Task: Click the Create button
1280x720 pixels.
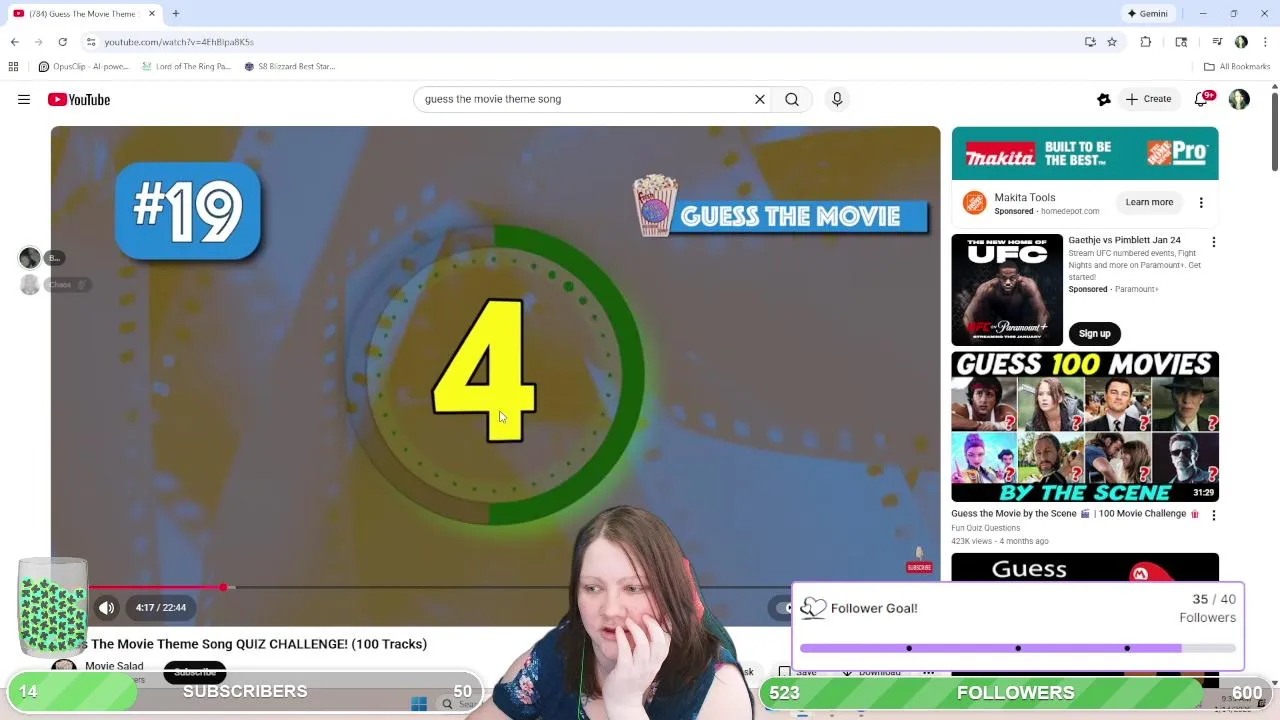Action: click(x=1148, y=99)
